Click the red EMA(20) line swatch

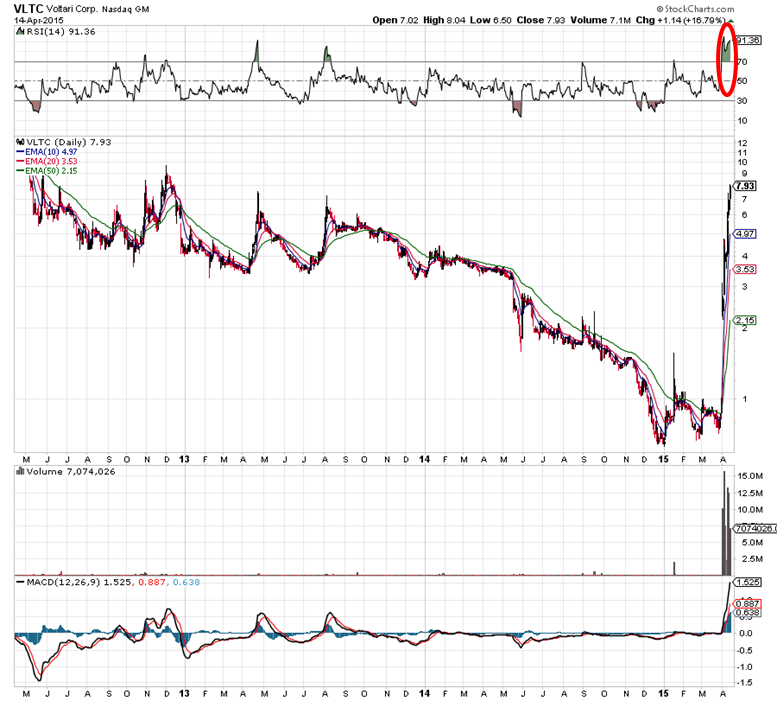pos(20,162)
